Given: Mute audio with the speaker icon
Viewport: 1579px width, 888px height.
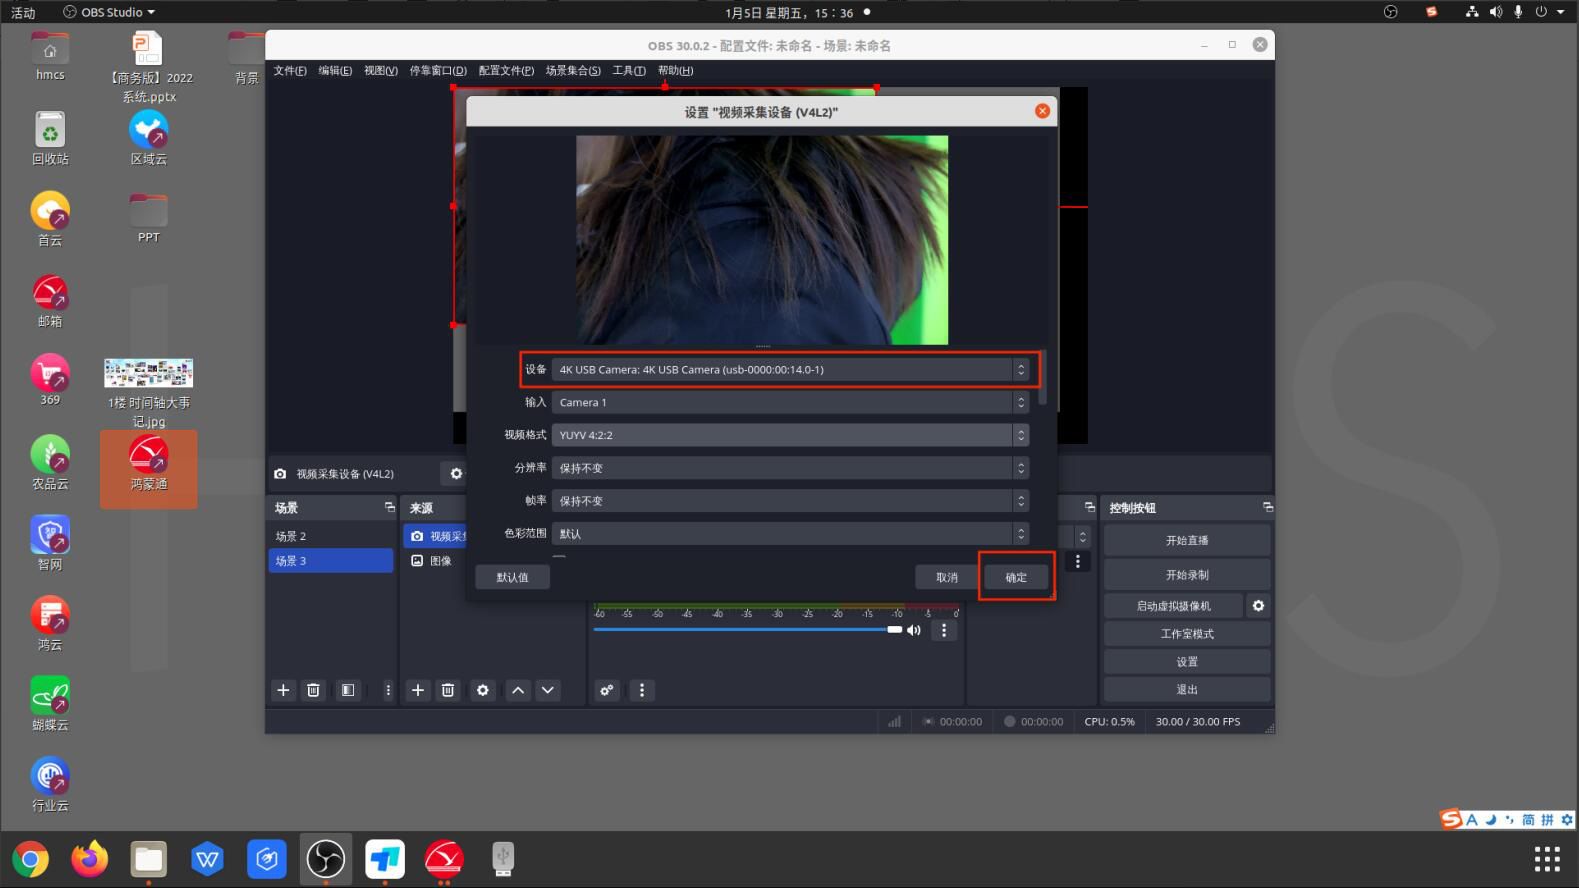Looking at the screenshot, I should coord(913,630).
